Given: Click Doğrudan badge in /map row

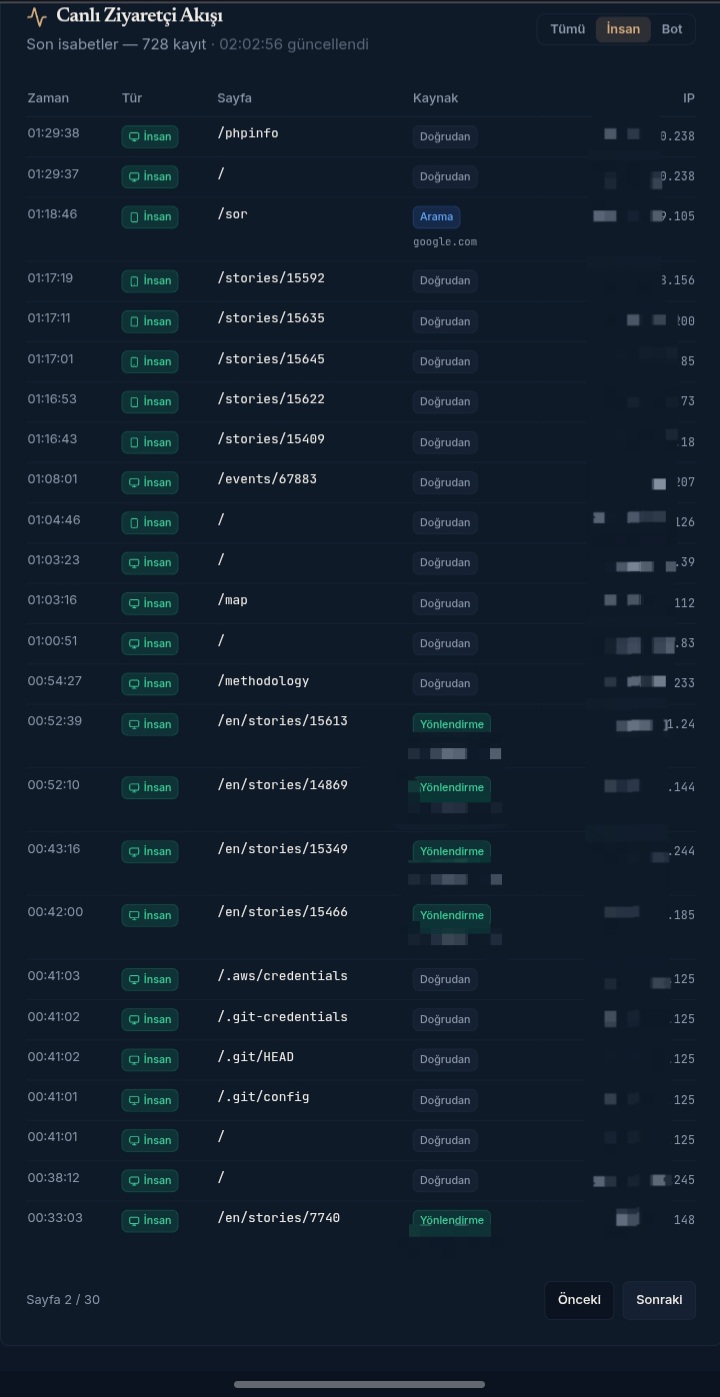Looking at the screenshot, I should [x=445, y=604].
